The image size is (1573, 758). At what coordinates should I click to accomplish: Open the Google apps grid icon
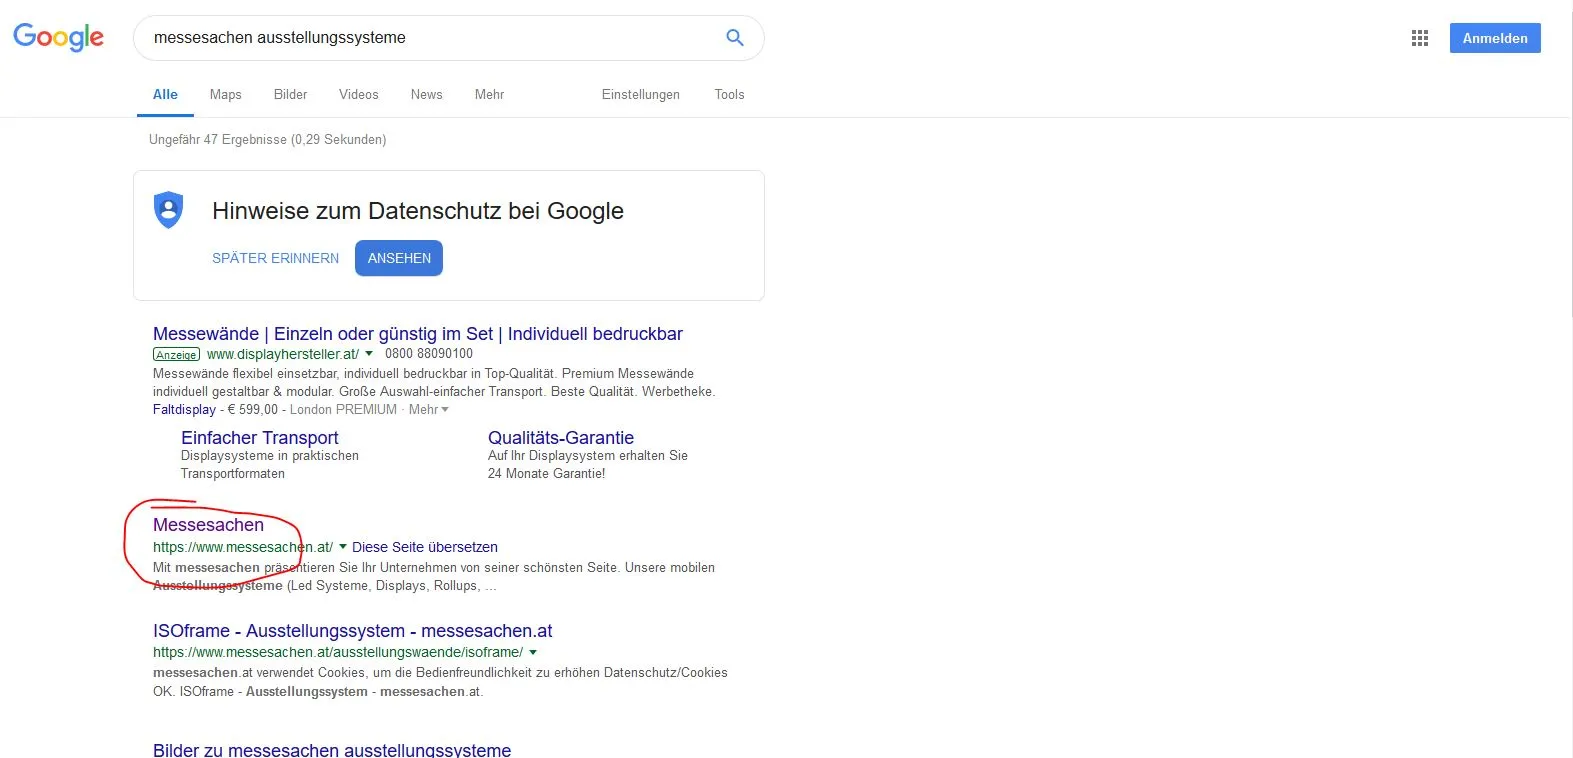coord(1419,38)
